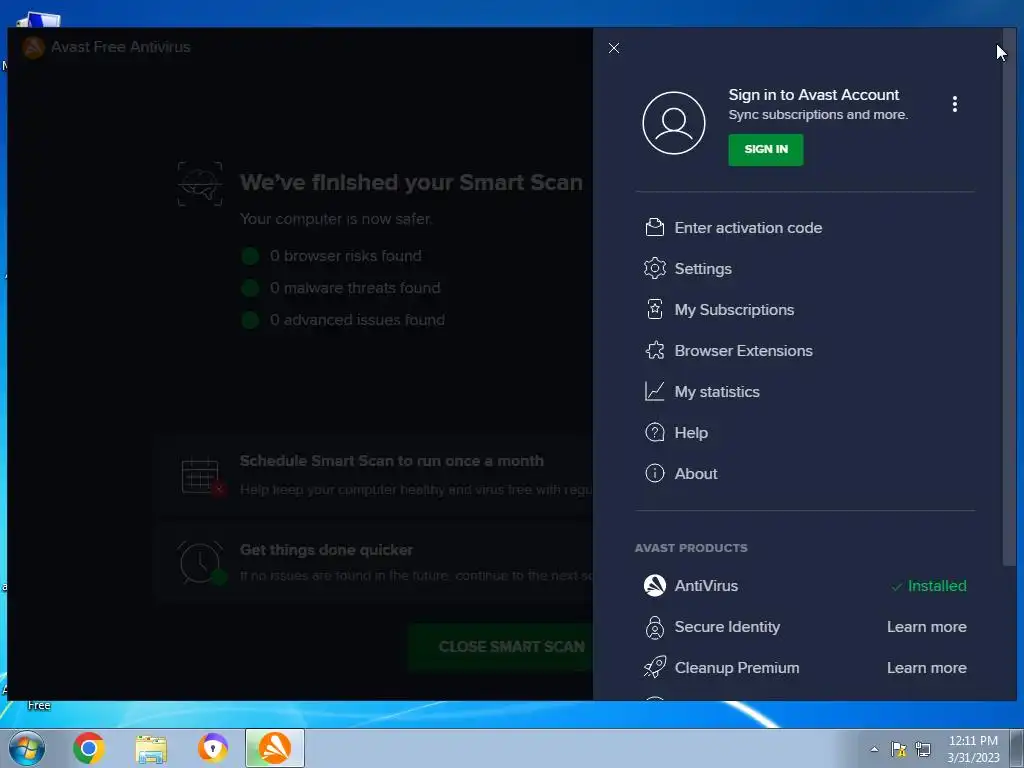The image size is (1024, 768).
Task: Click the Sign in to Avast Account heading
Action: (813, 95)
